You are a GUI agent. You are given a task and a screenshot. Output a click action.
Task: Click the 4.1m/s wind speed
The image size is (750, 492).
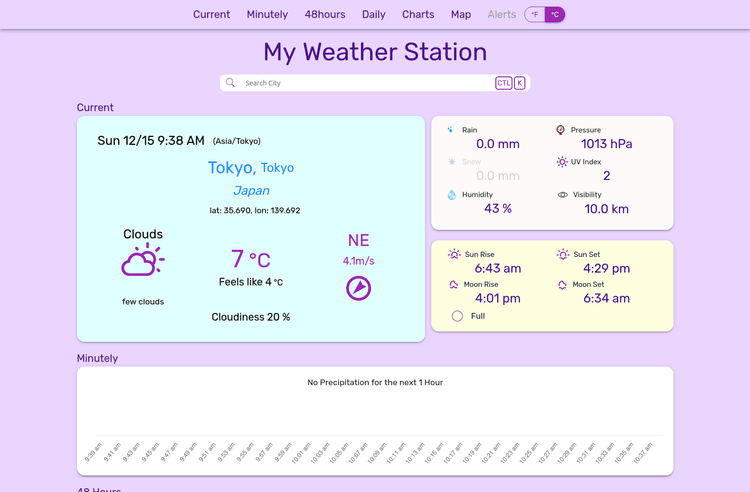pyautogui.click(x=358, y=261)
